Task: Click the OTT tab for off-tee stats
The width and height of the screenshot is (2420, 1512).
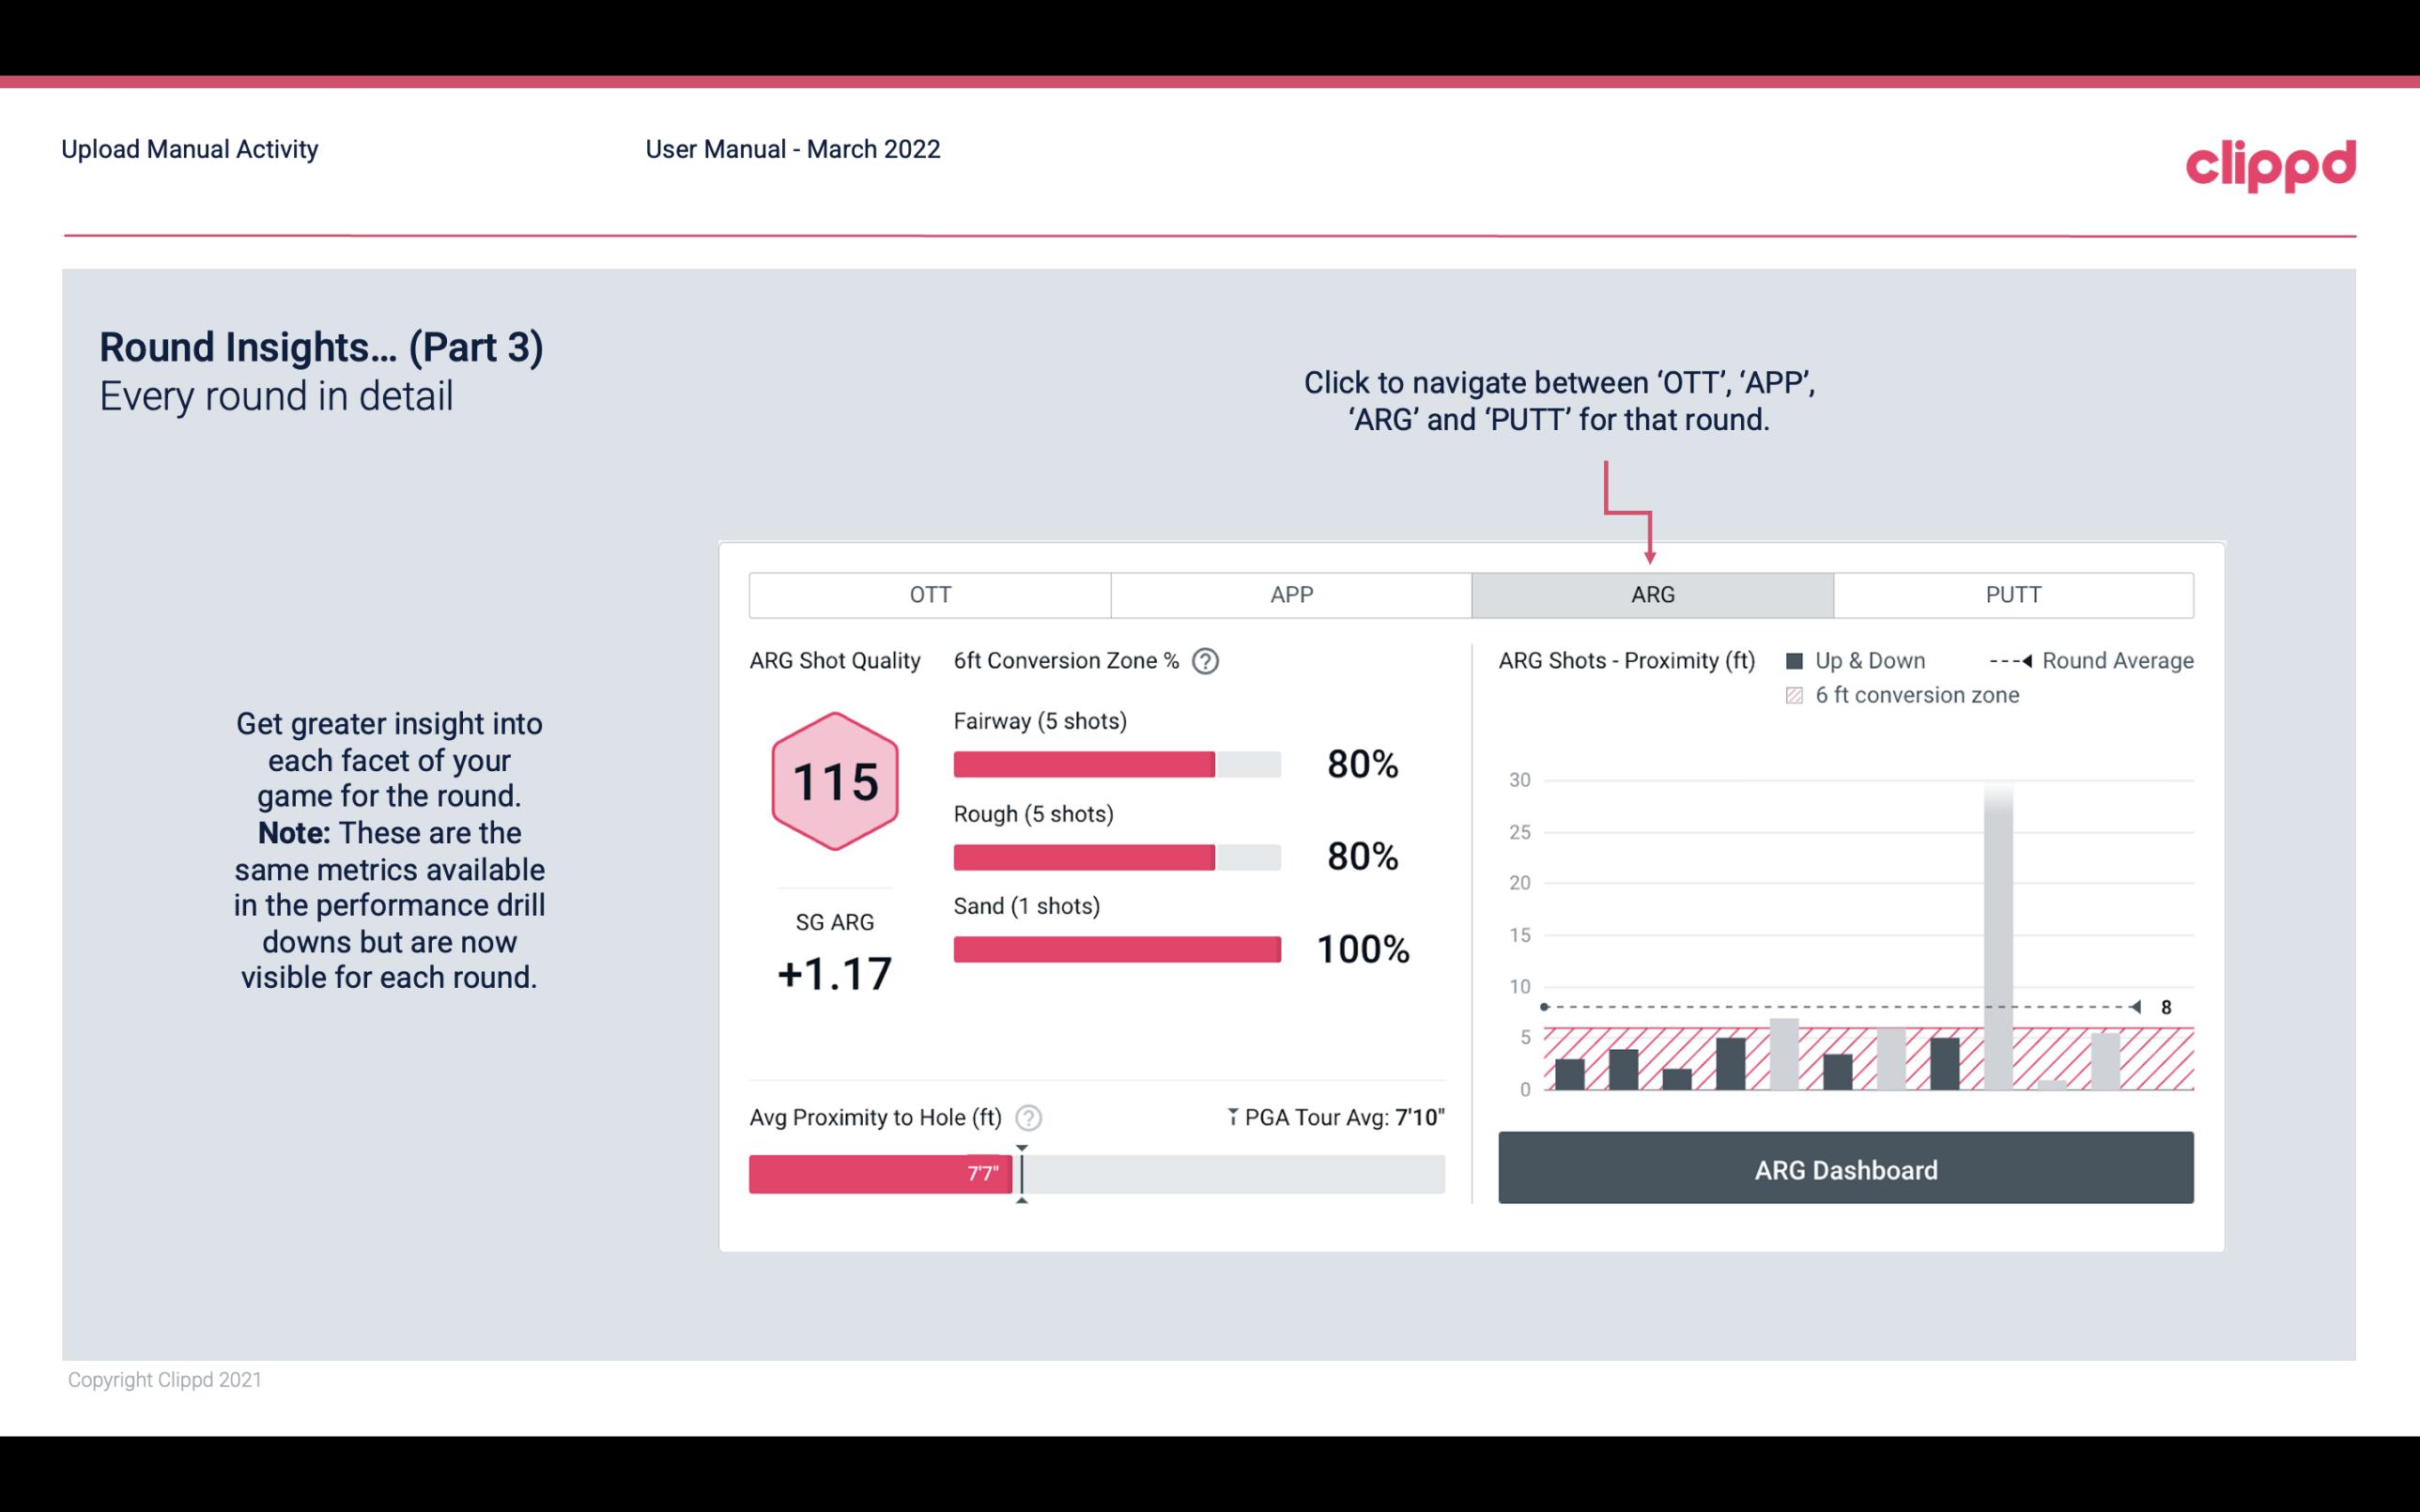Action: (930, 594)
